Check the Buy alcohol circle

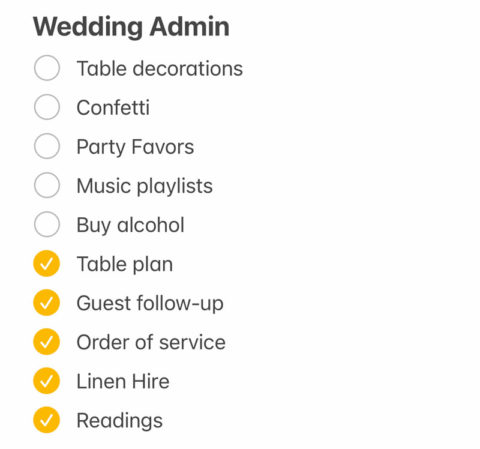[x=47, y=224]
